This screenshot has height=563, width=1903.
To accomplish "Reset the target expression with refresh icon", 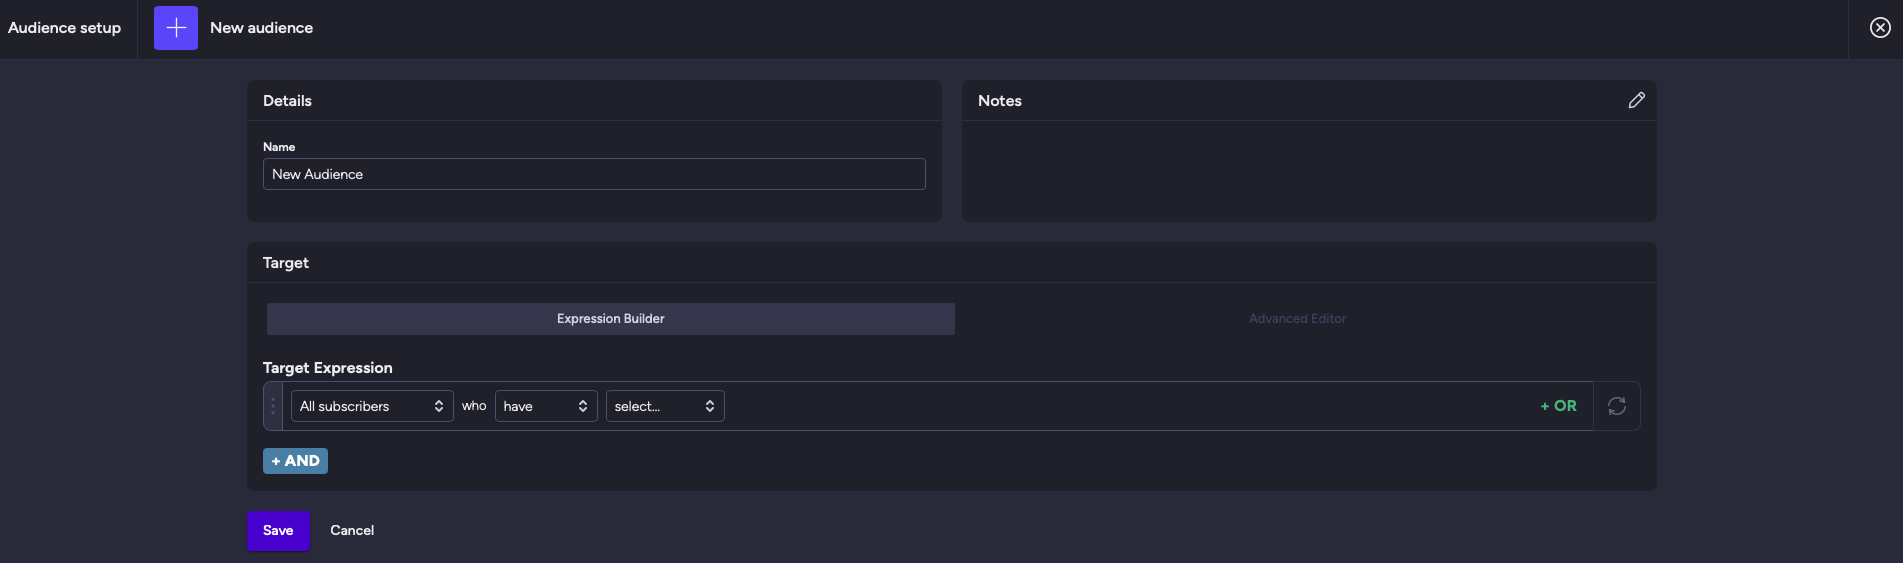I will 1617,406.
